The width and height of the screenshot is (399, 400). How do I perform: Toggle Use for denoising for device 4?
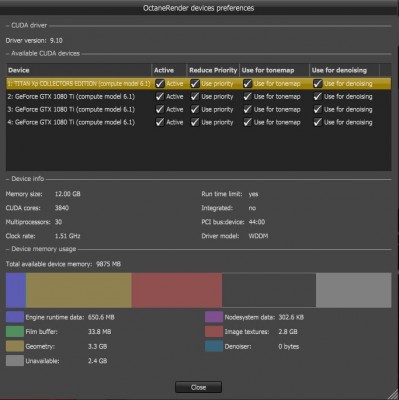coord(318,122)
